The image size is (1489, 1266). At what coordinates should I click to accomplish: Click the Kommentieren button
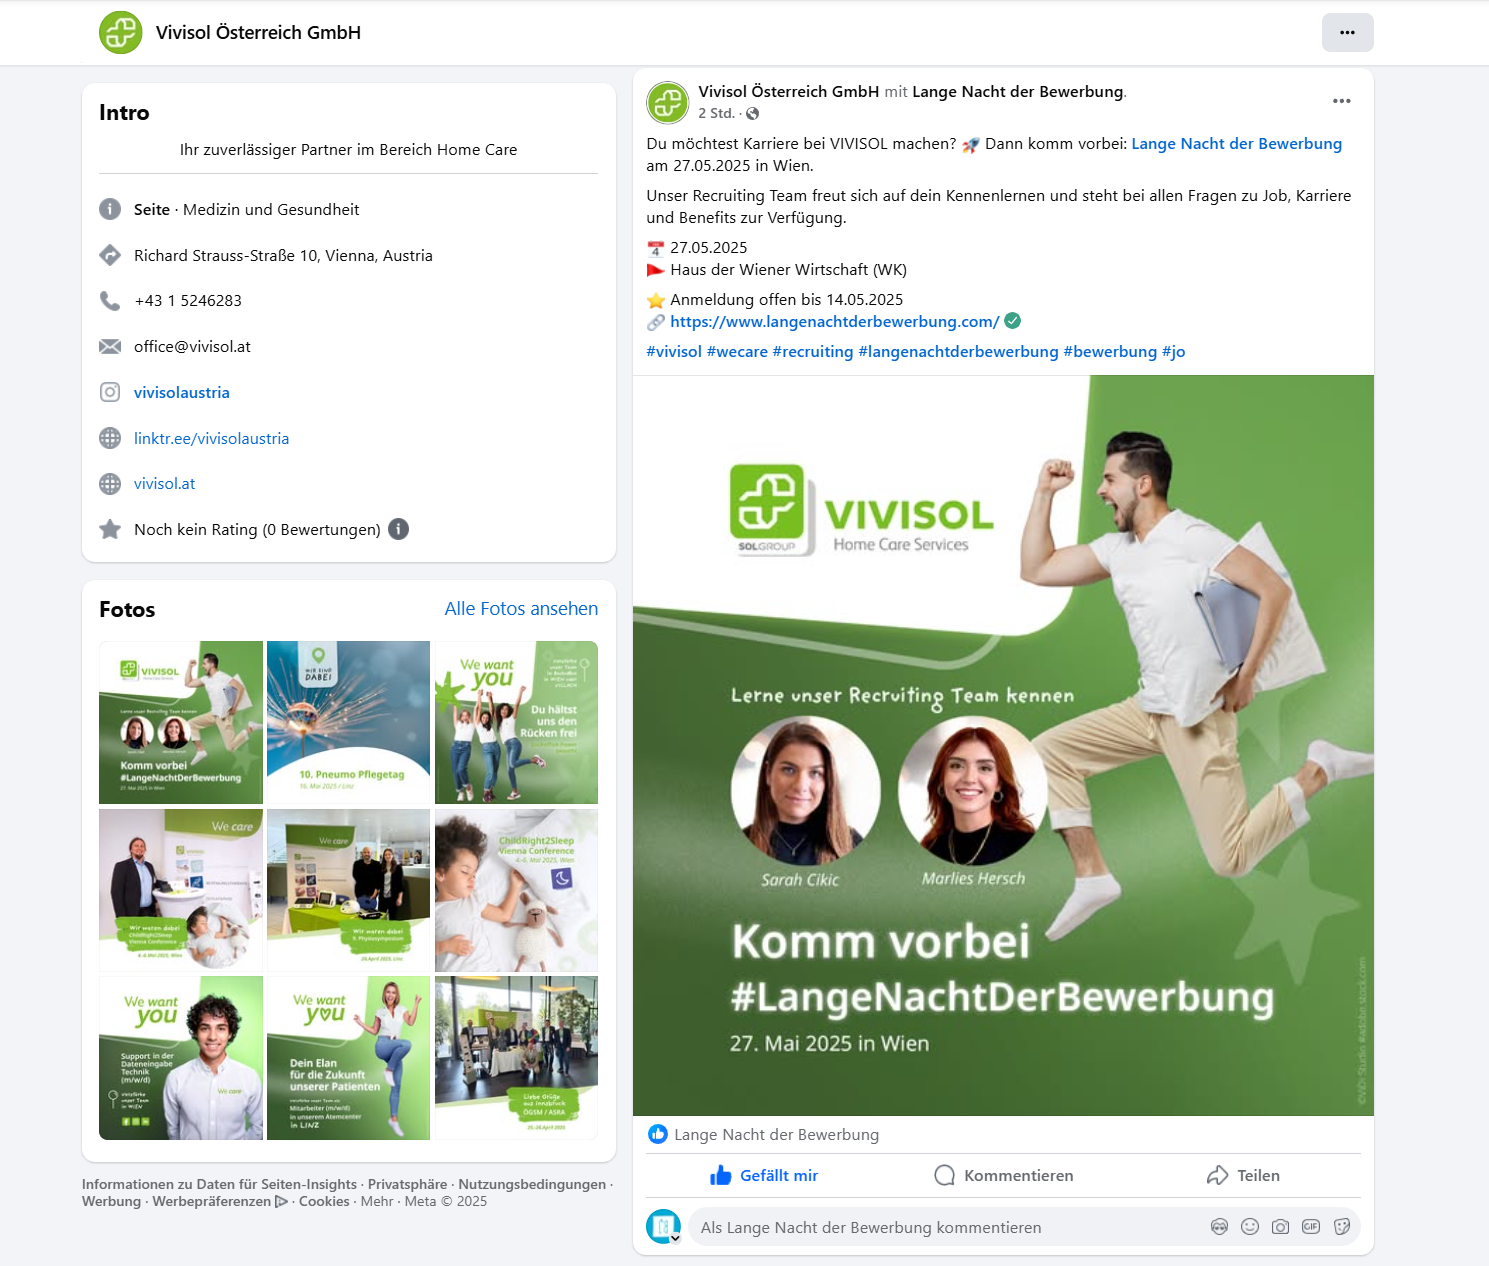1003,1175
